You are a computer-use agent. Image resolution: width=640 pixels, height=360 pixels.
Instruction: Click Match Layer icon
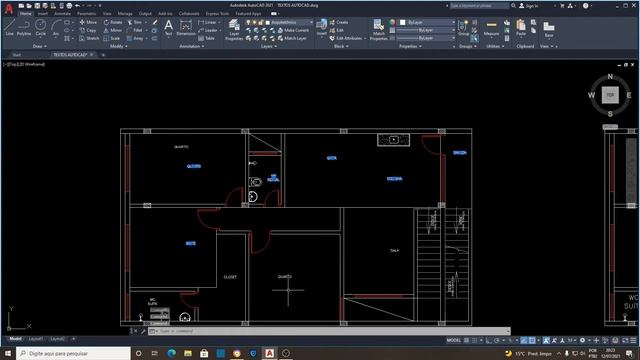point(292,38)
